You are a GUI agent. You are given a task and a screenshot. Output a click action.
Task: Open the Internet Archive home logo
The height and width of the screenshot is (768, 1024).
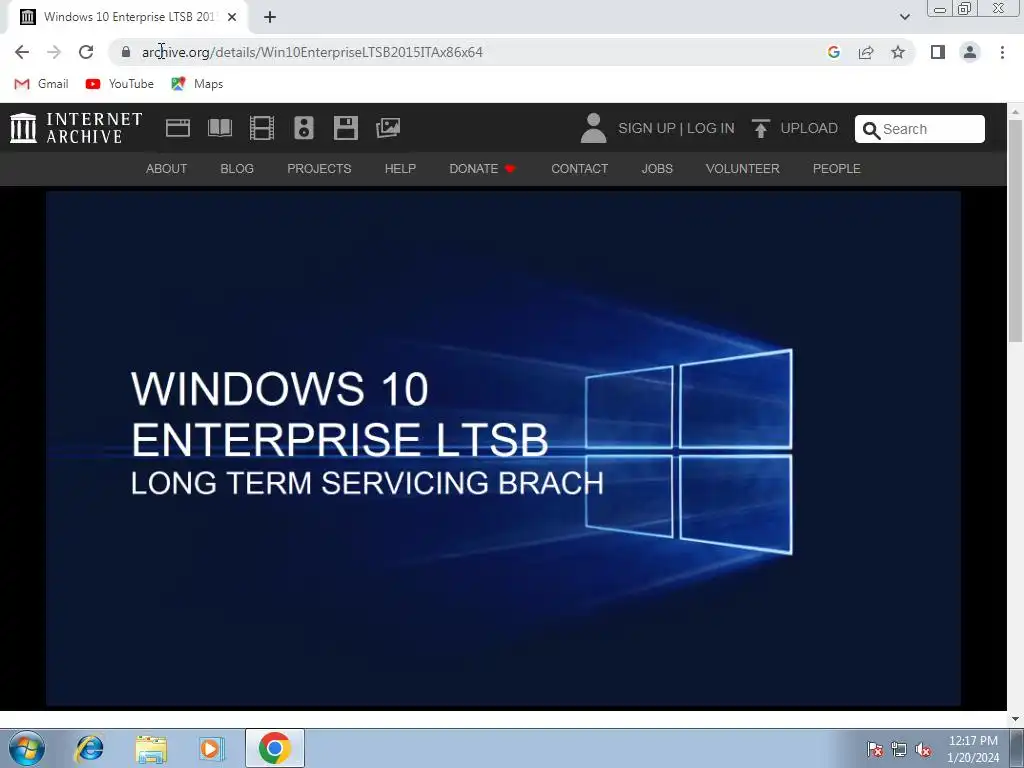pos(76,128)
